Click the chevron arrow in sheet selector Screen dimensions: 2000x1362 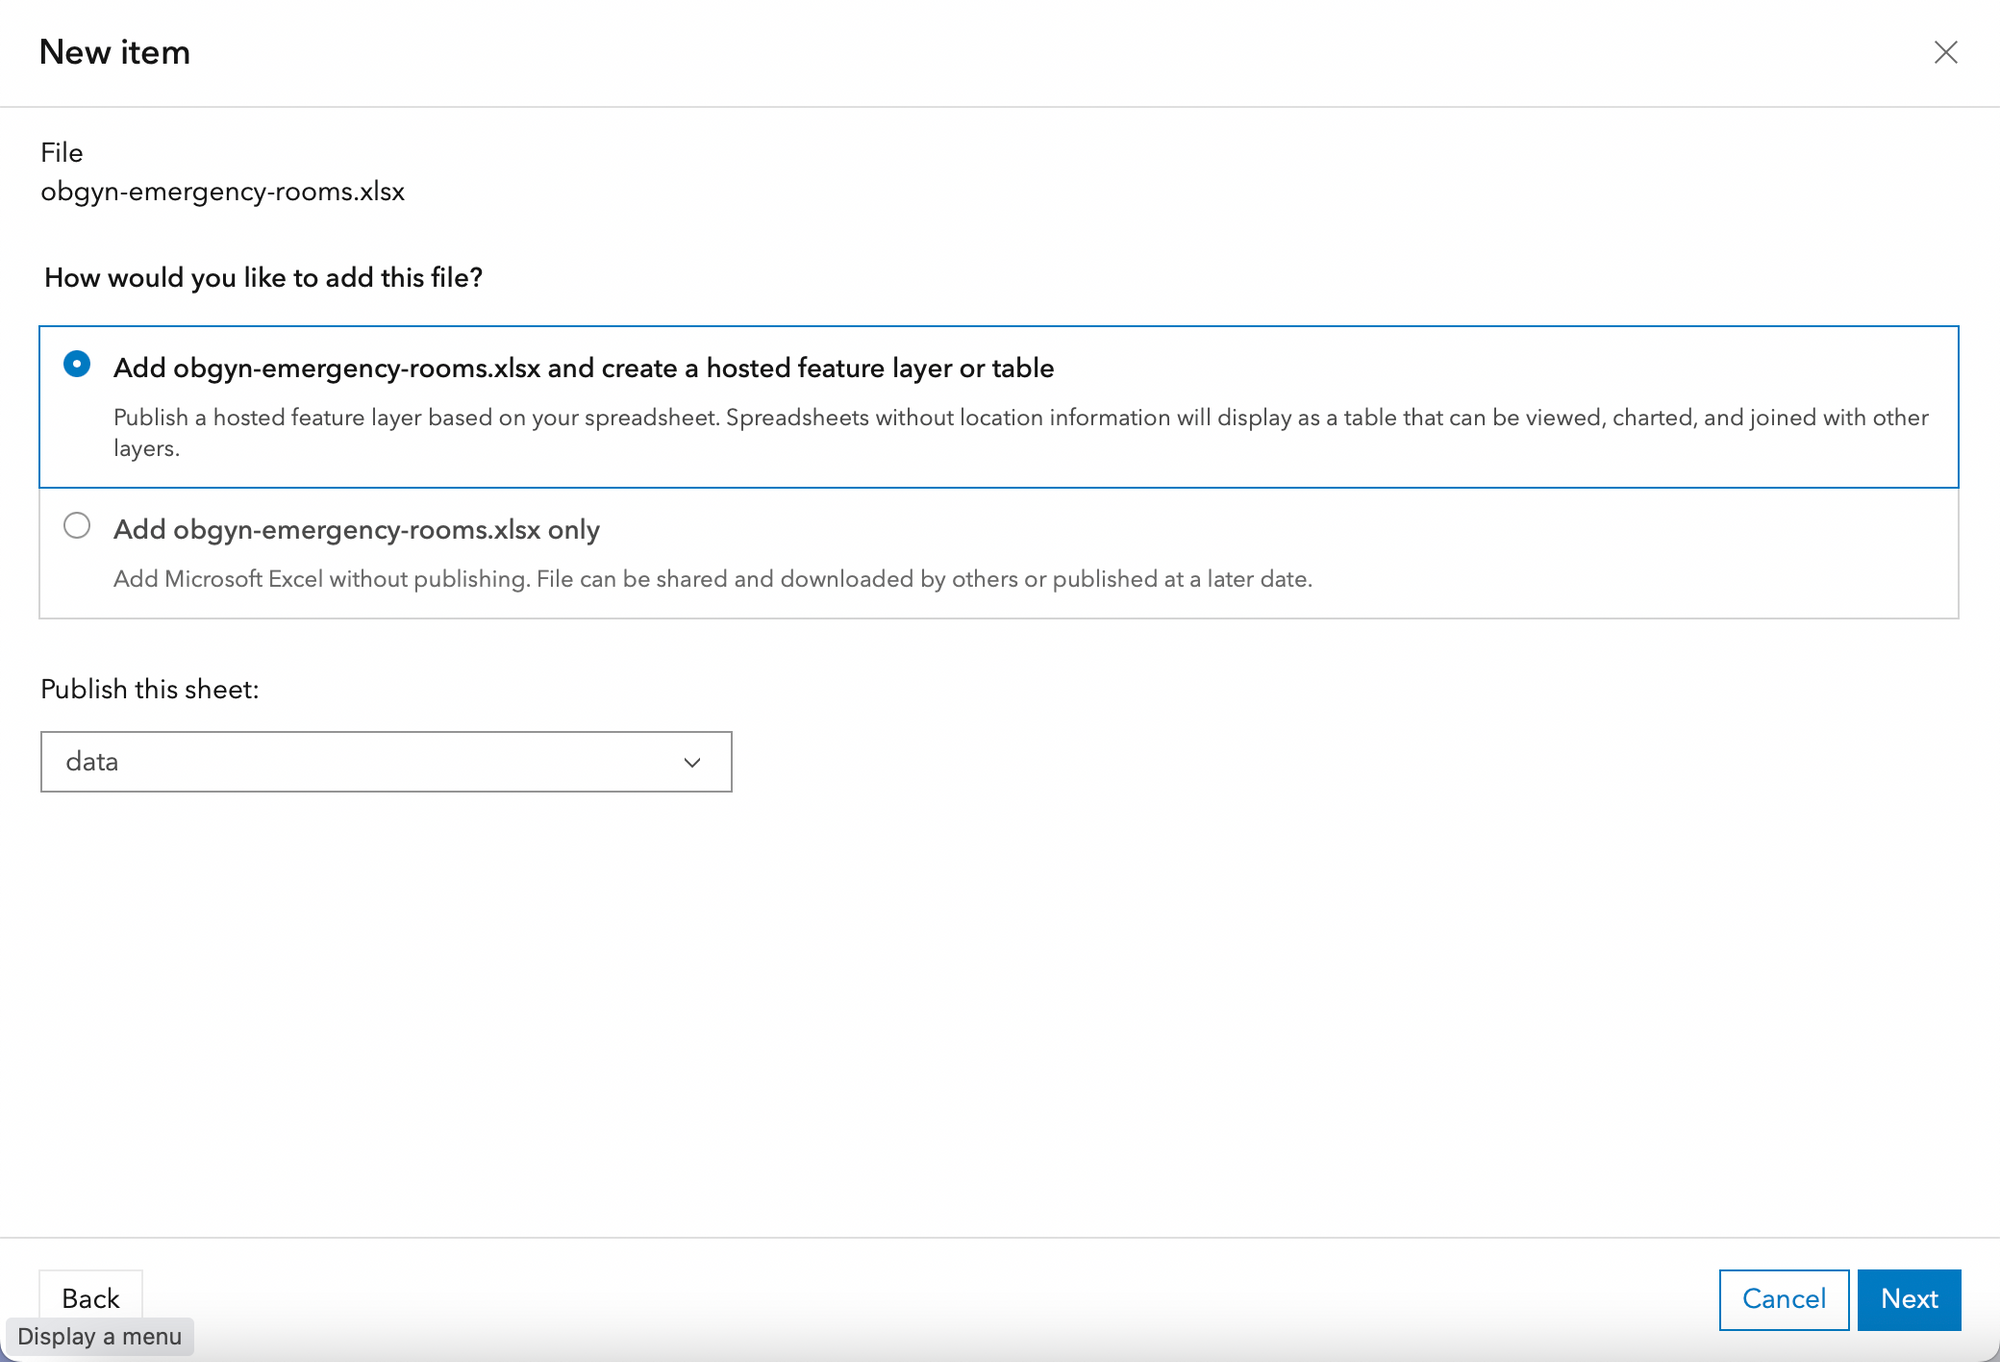pyautogui.click(x=692, y=763)
